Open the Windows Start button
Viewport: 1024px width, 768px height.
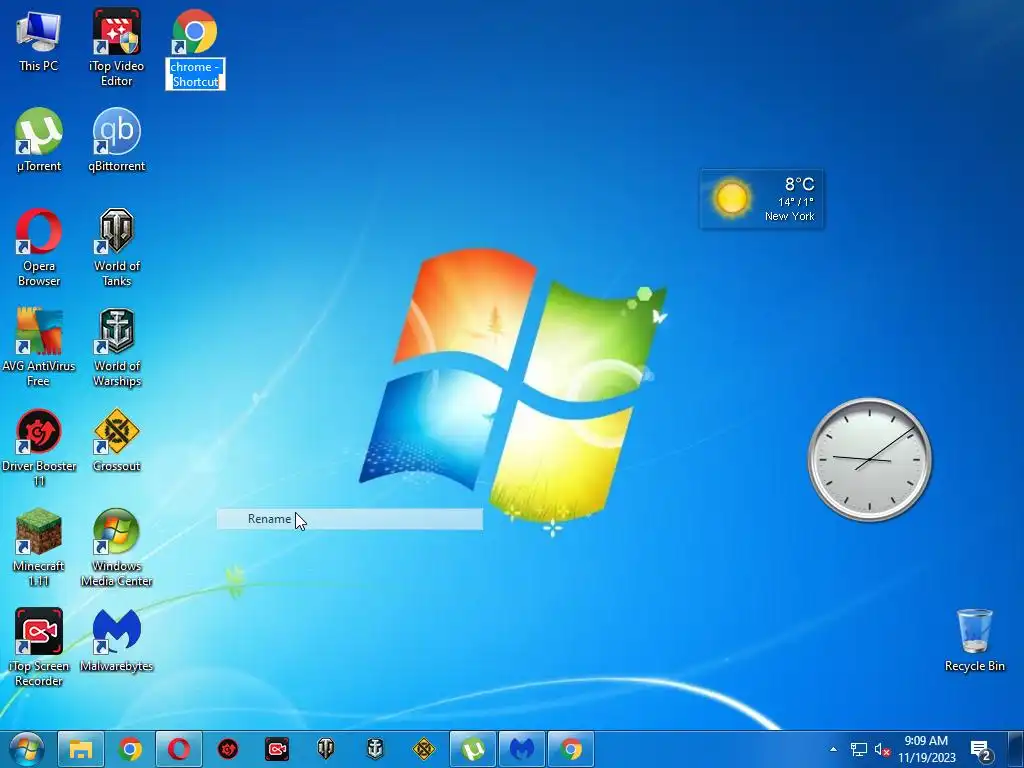[x=25, y=749]
